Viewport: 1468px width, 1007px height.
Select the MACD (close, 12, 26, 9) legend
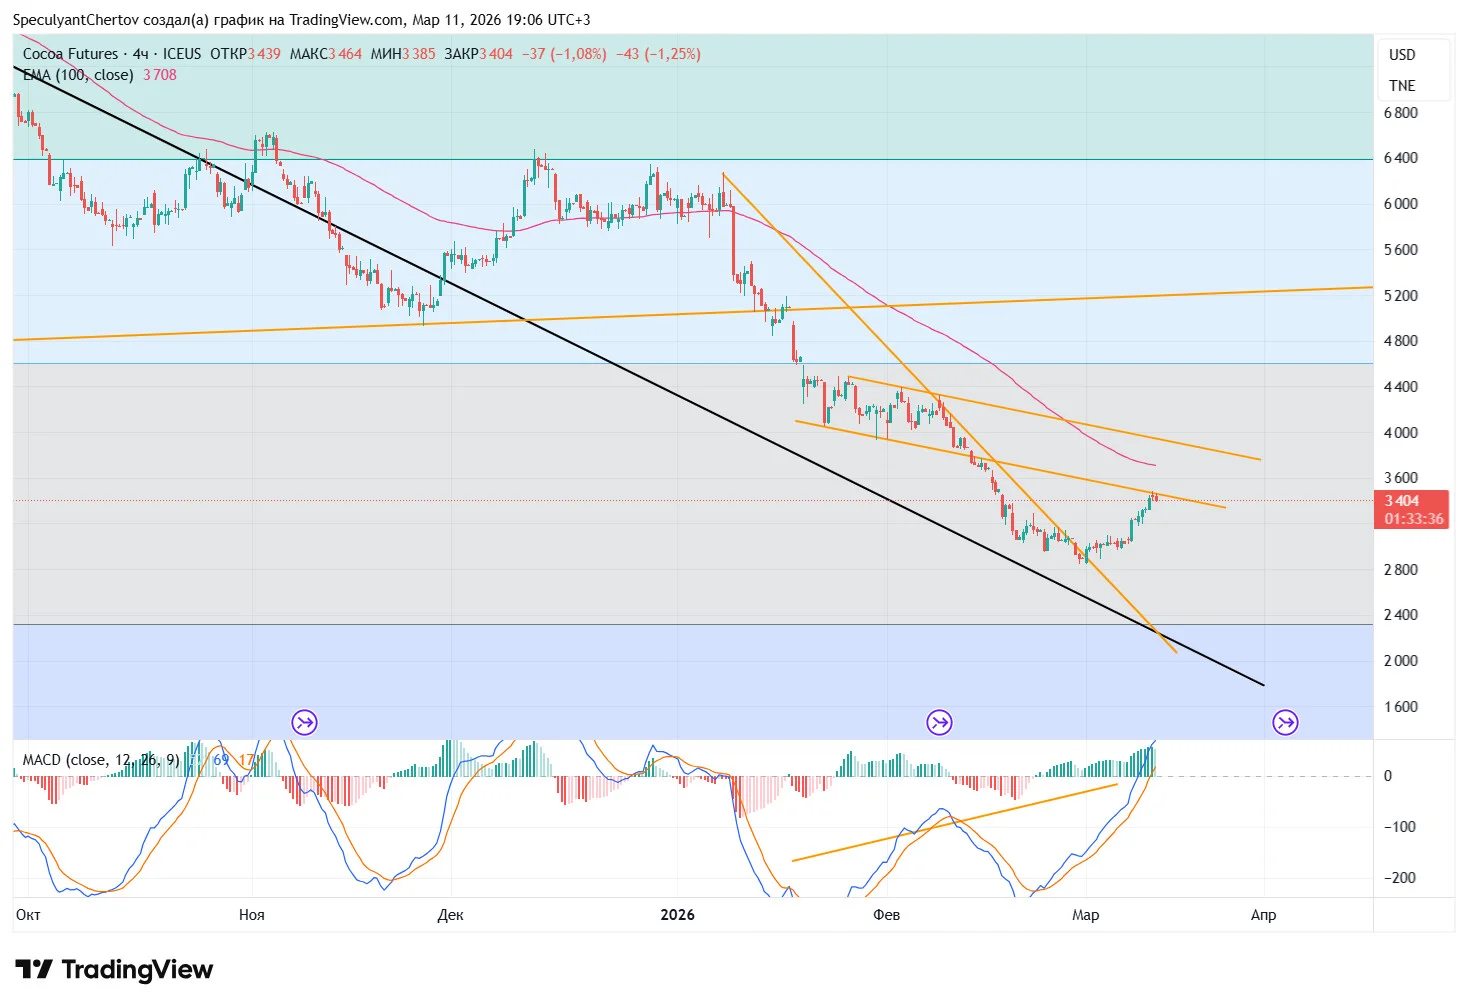(x=101, y=760)
